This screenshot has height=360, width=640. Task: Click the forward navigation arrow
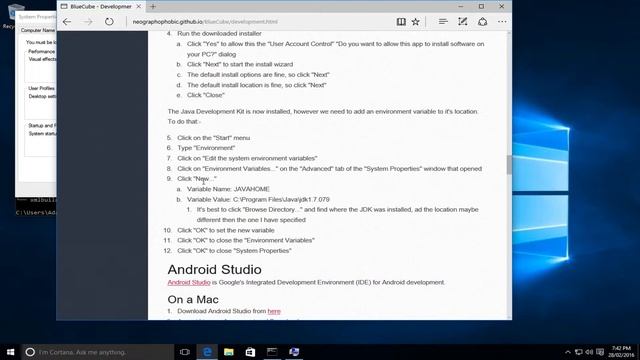(88, 22)
